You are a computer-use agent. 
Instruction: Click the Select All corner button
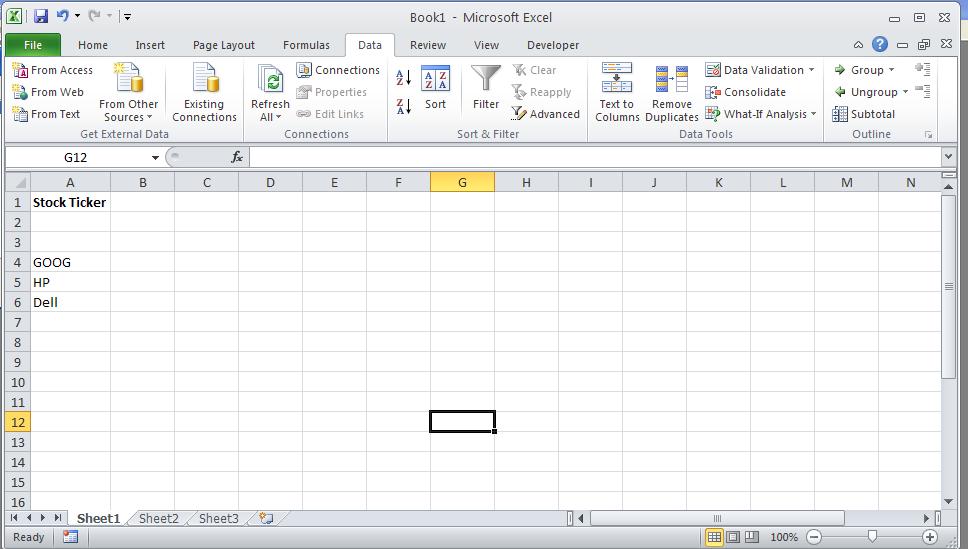click(x=18, y=182)
